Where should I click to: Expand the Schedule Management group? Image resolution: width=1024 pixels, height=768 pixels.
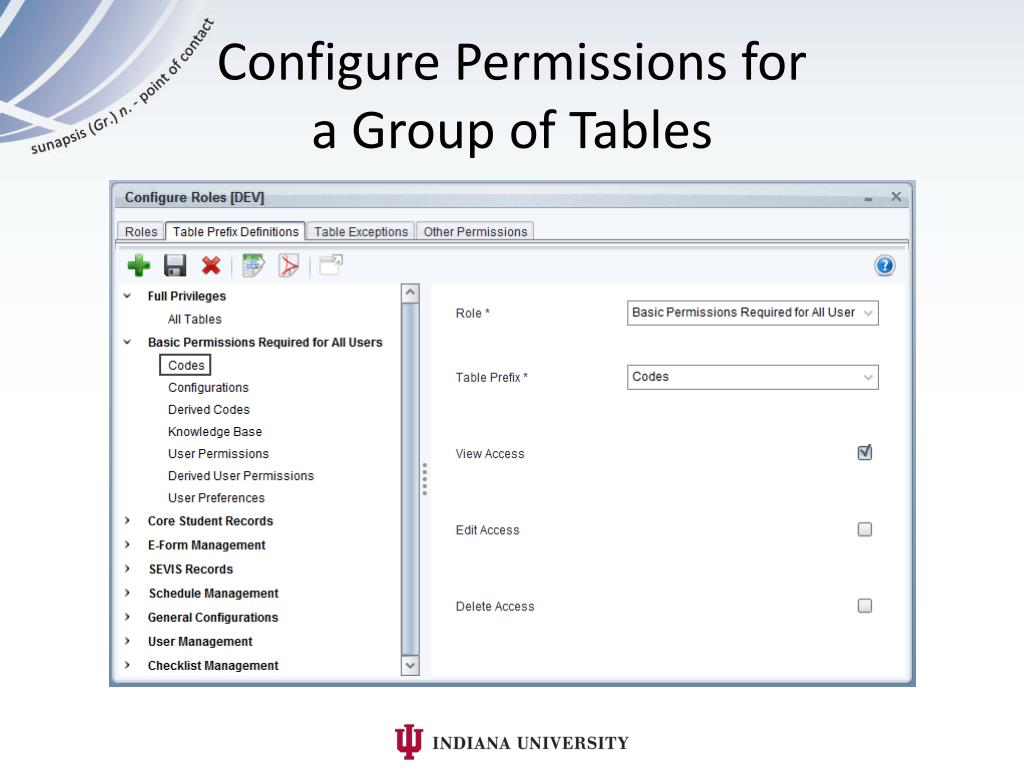pos(127,593)
